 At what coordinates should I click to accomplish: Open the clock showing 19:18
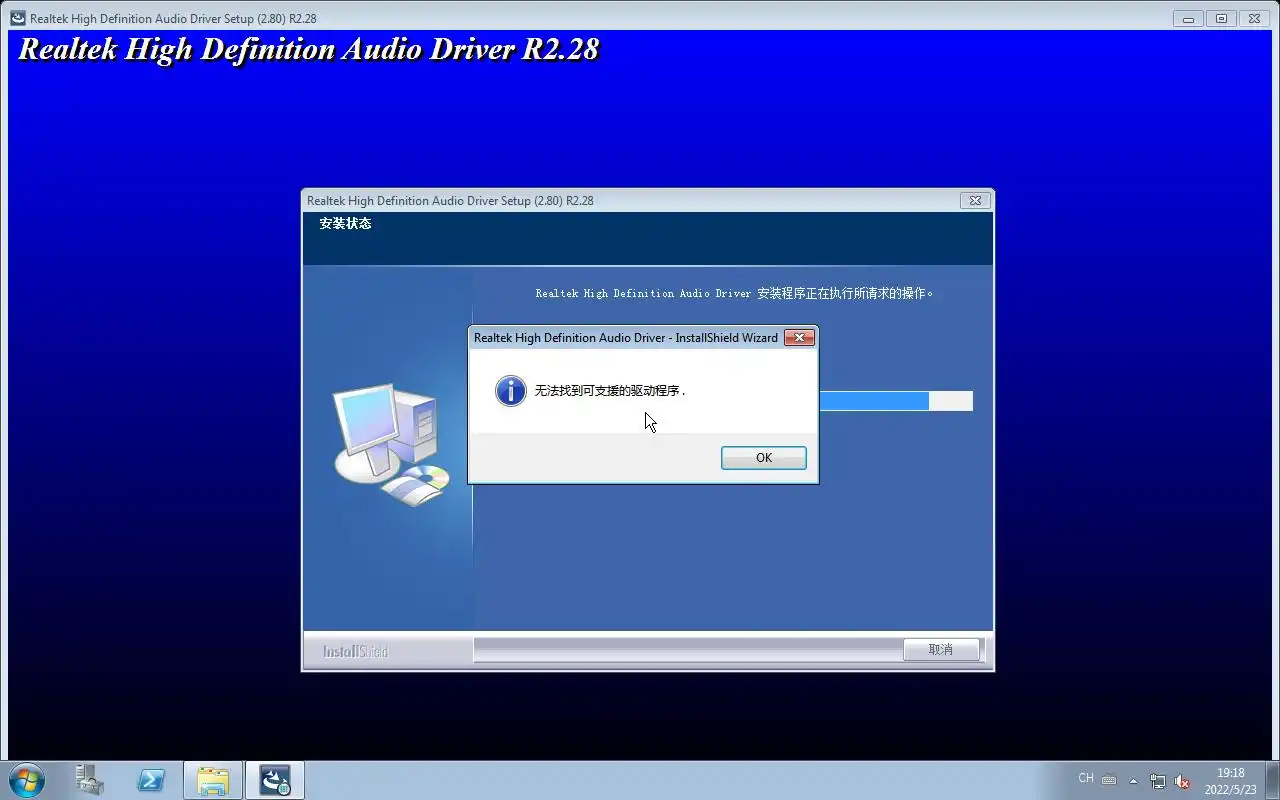[1231, 781]
